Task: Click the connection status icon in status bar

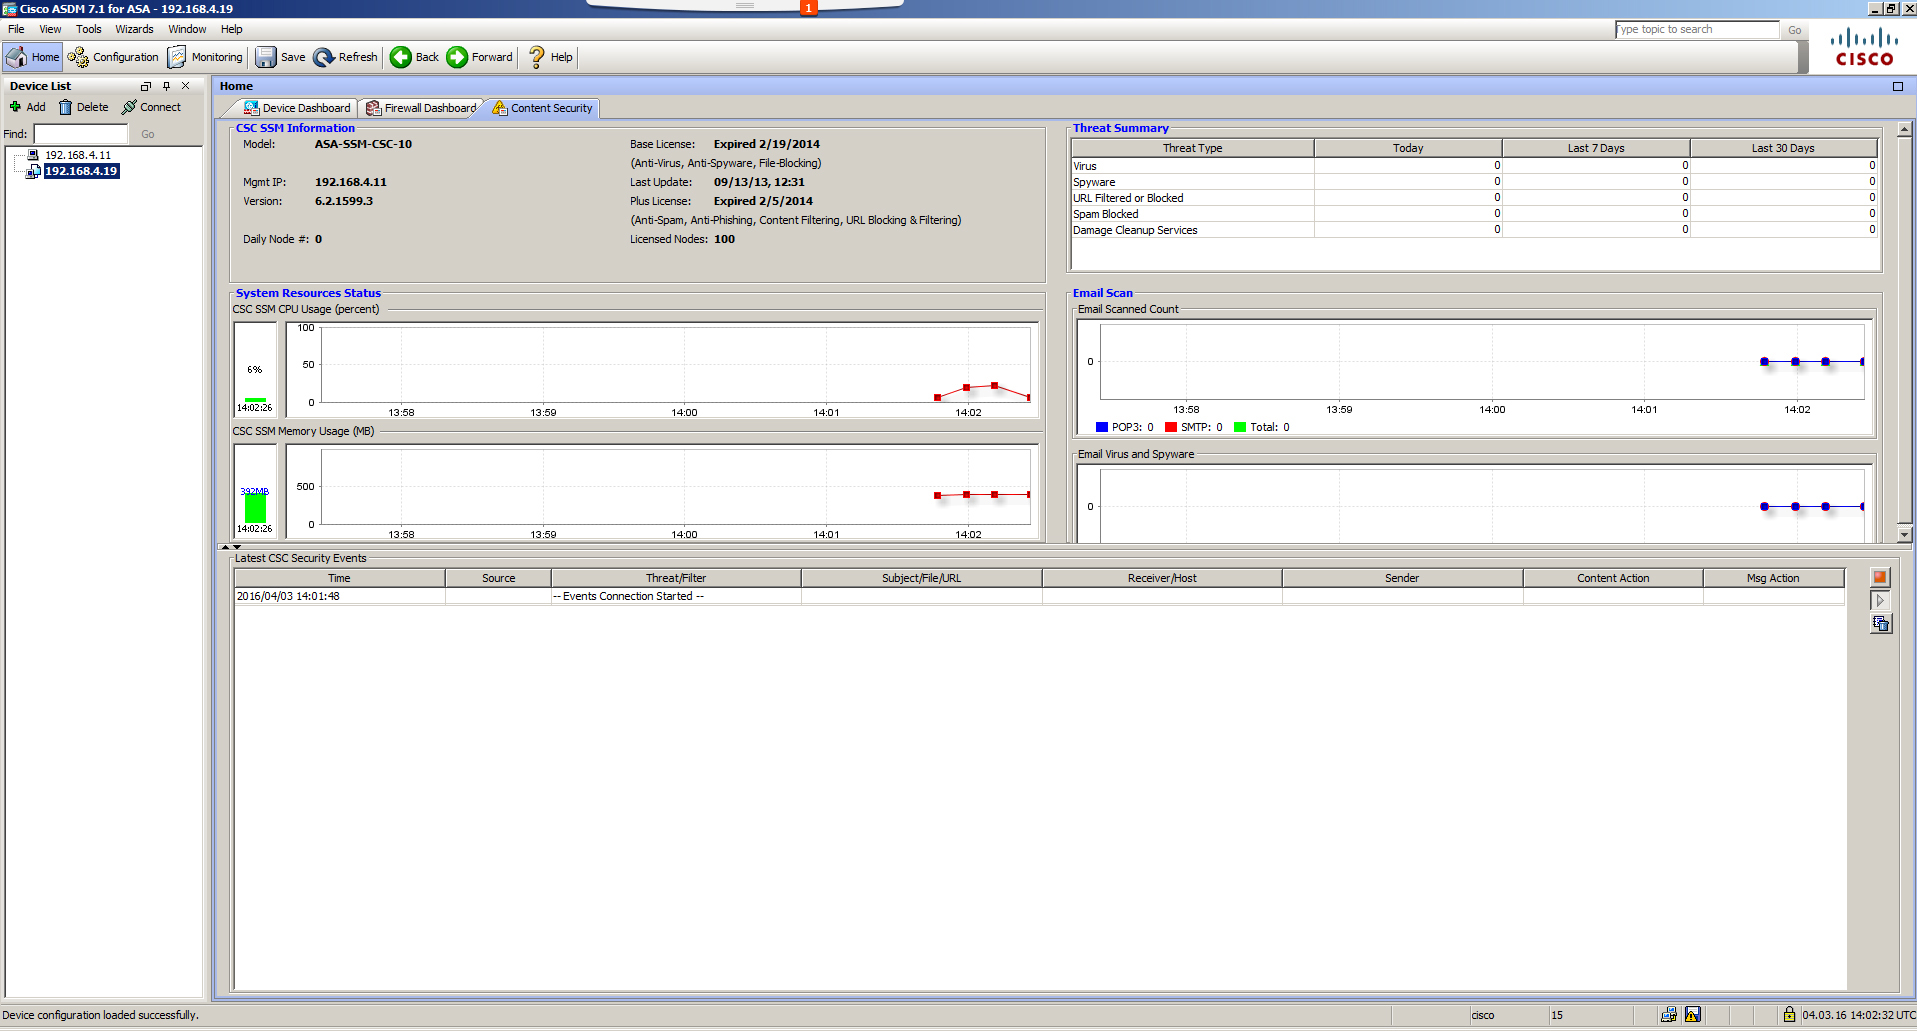Action: click(1669, 1015)
